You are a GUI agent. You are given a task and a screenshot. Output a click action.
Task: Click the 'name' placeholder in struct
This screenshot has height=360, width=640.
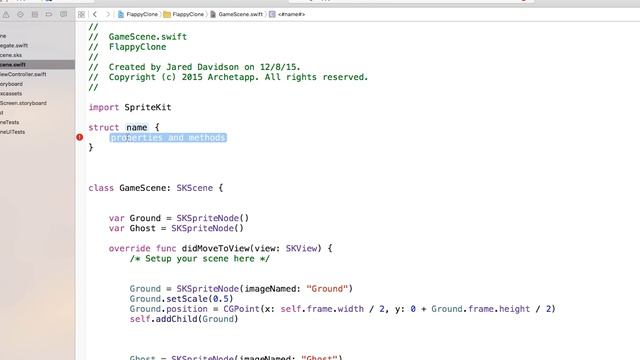click(x=136, y=127)
